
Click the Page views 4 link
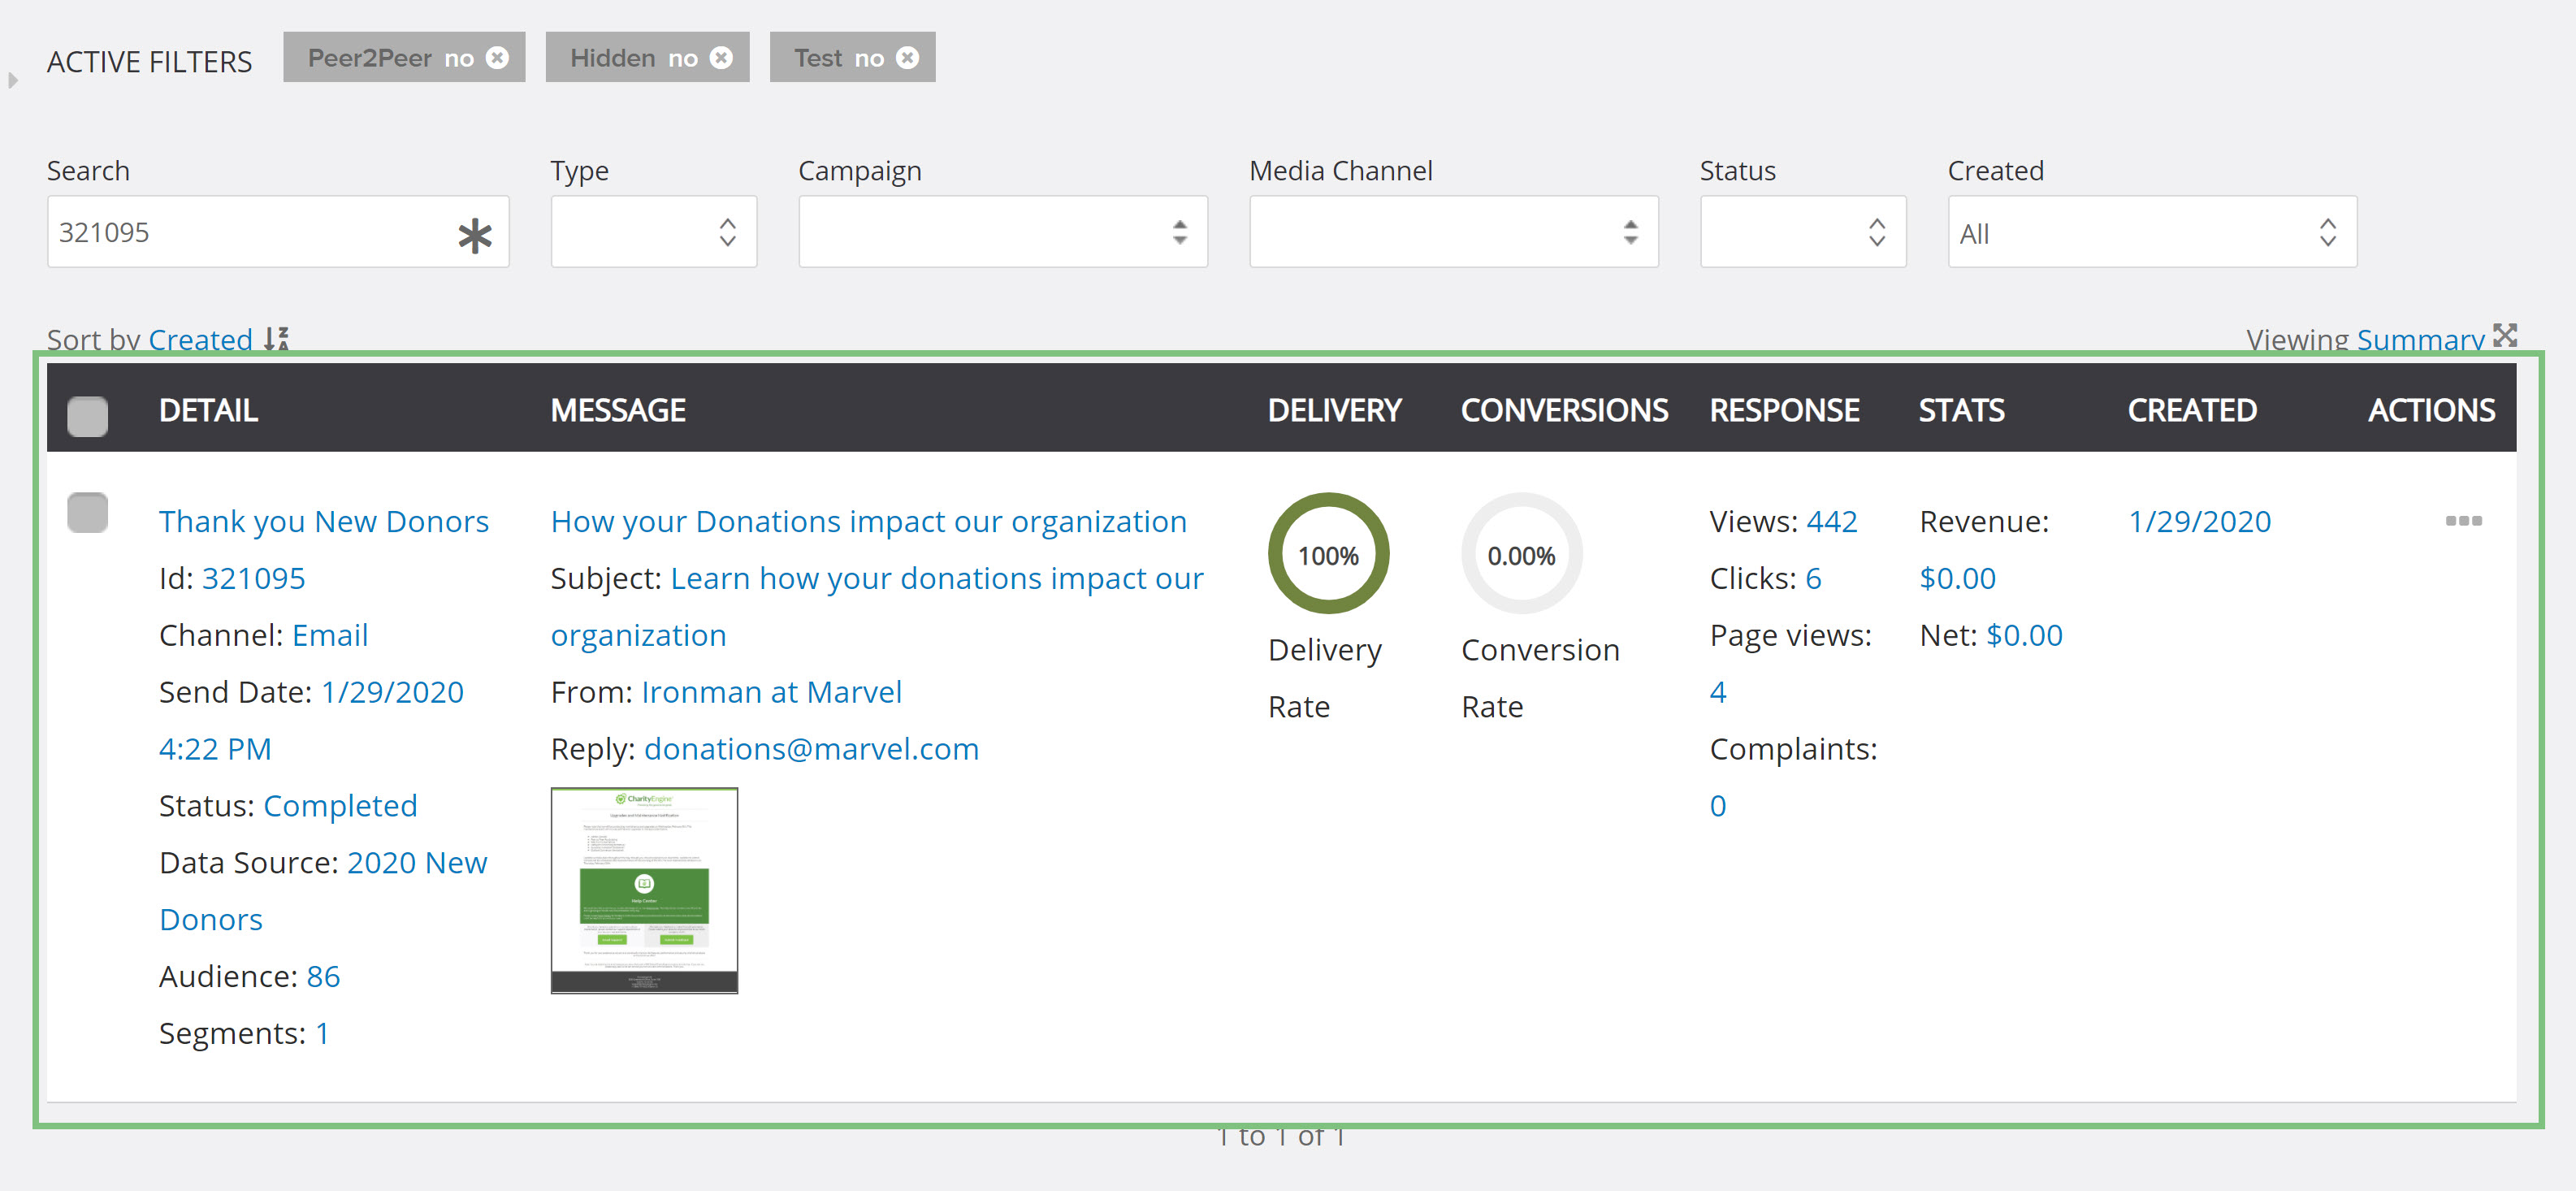pyautogui.click(x=1718, y=692)
